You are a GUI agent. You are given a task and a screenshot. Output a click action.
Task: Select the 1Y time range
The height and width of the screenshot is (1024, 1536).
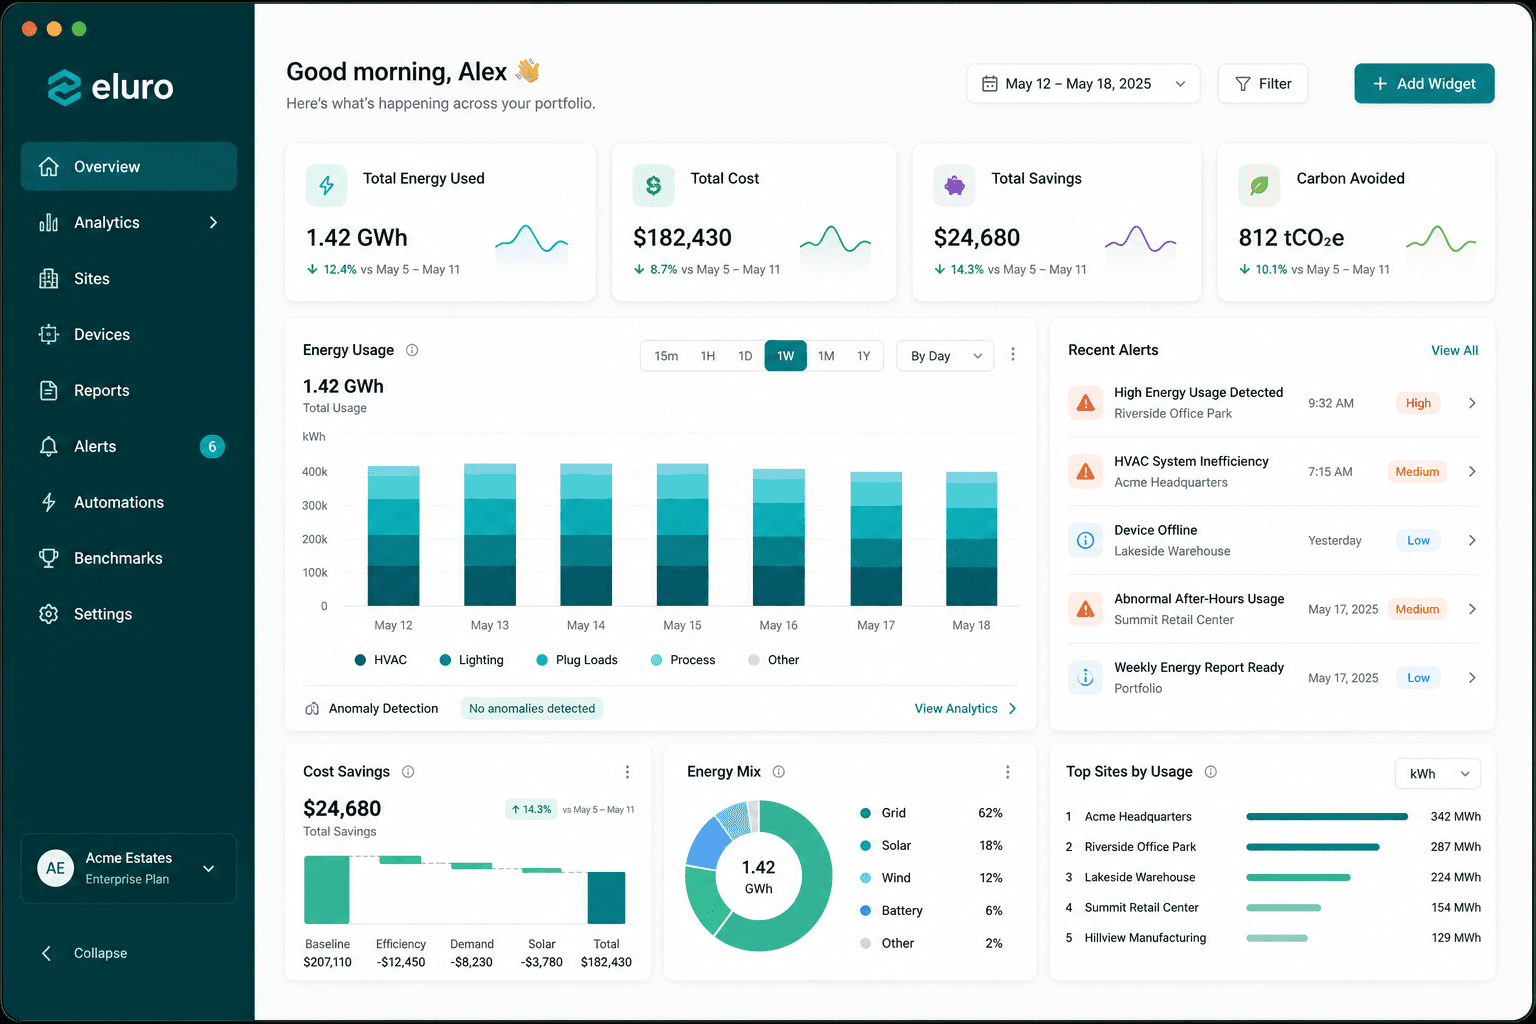(864, 356)
